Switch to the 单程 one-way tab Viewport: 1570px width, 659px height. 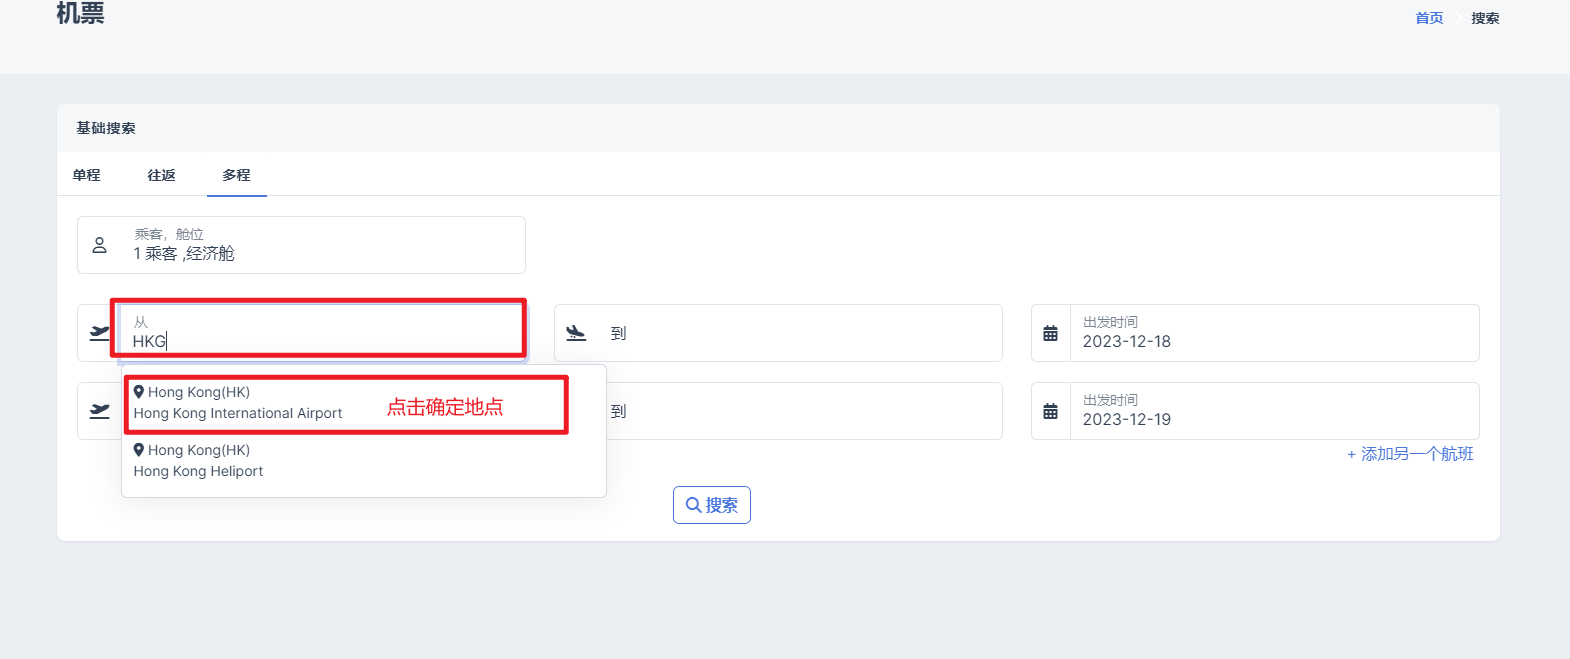click(86, 175)
